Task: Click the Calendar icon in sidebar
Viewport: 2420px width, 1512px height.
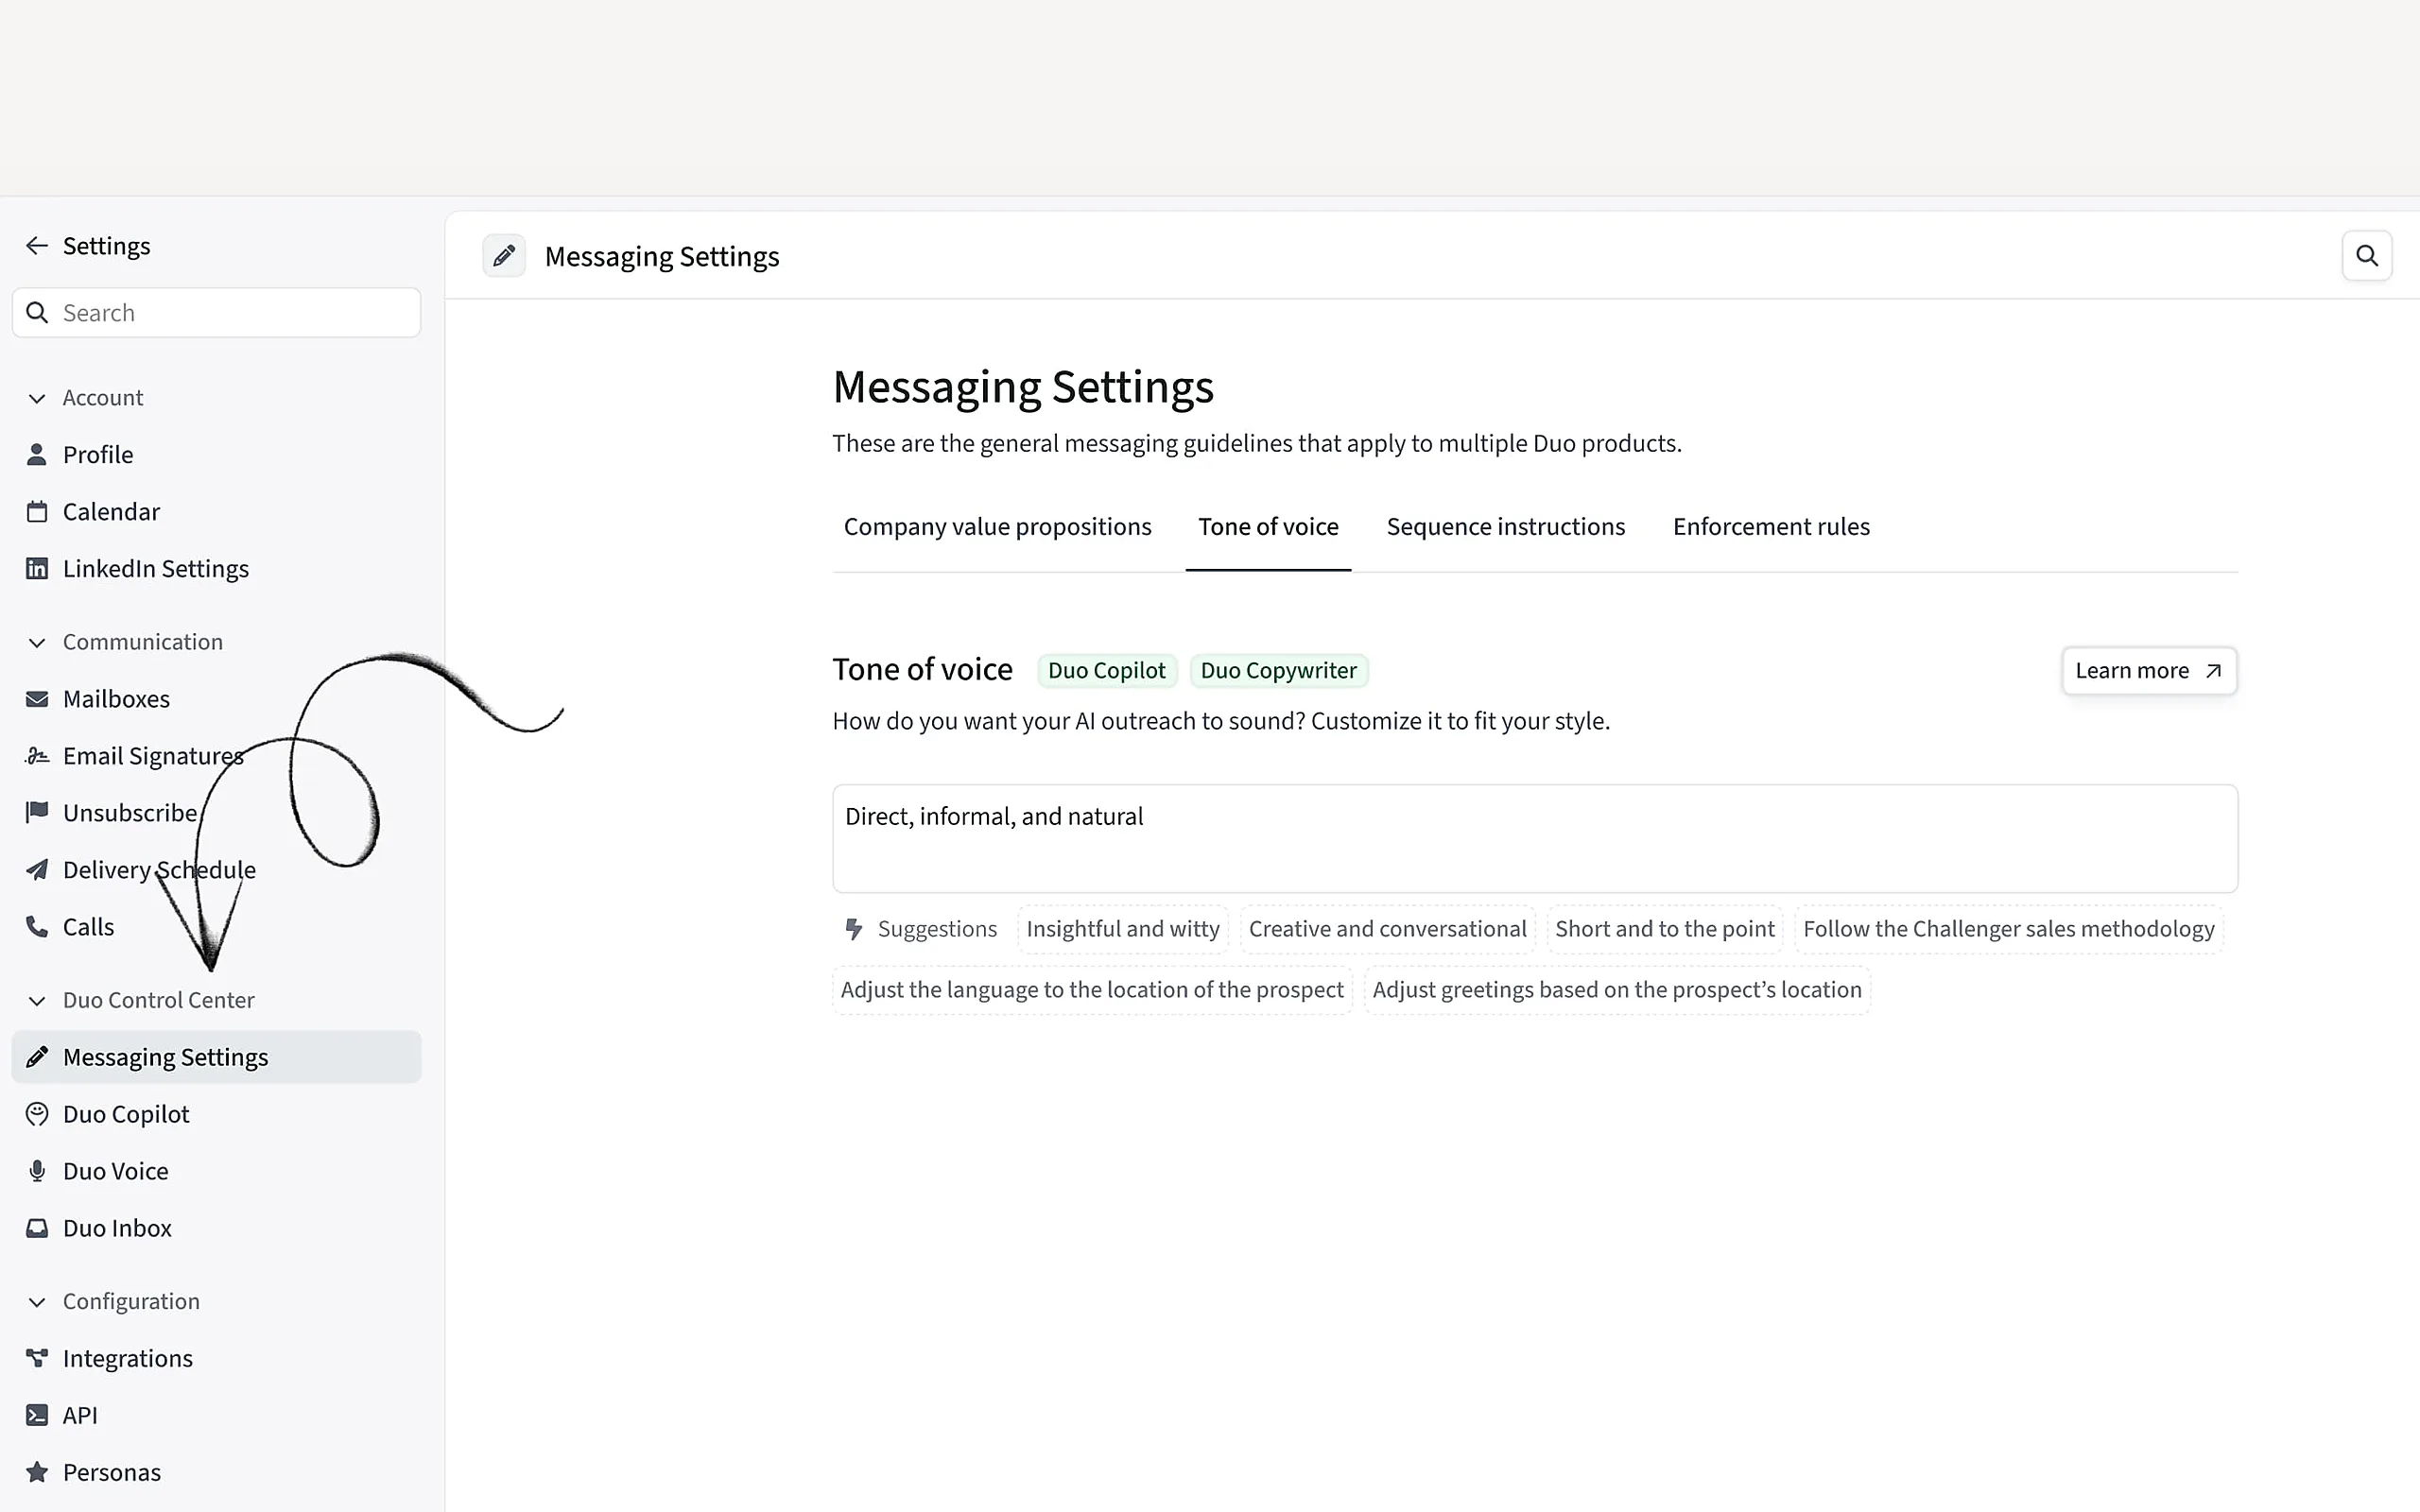Action: point(37,512)
